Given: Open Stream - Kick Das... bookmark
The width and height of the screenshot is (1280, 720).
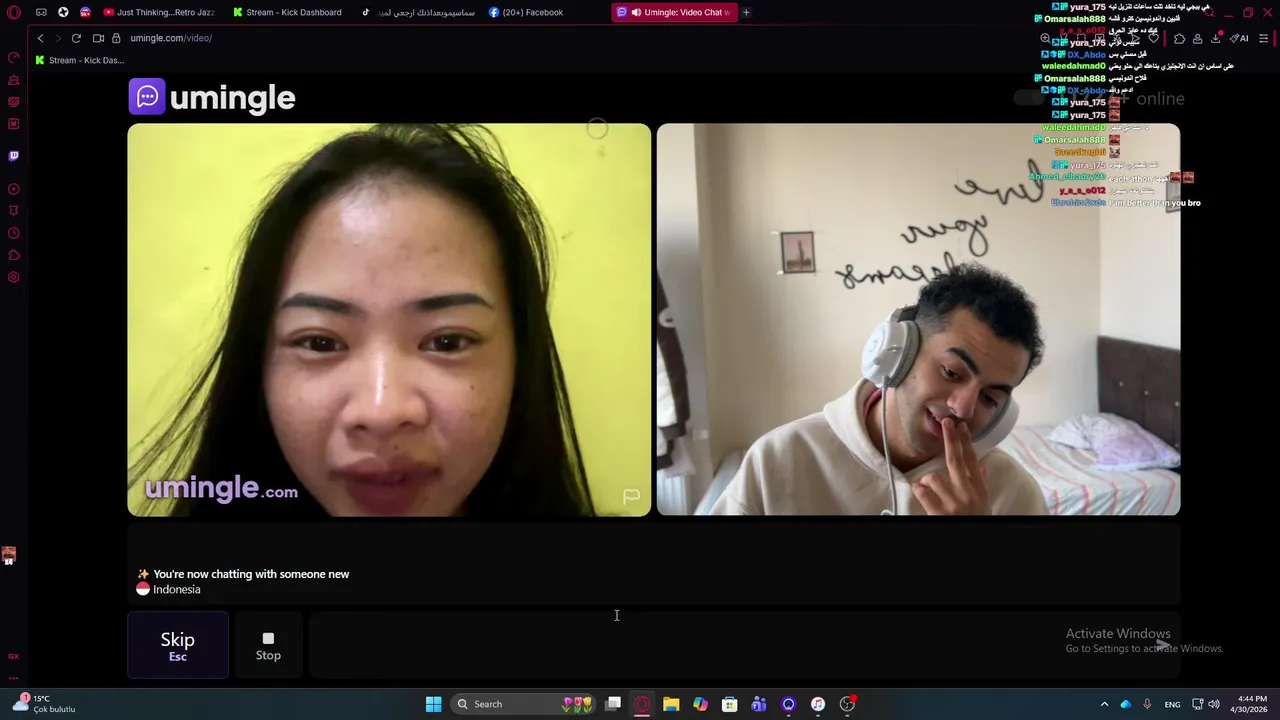Looking at the screenshot, I should pyautogui.click(x=79, y=60).
